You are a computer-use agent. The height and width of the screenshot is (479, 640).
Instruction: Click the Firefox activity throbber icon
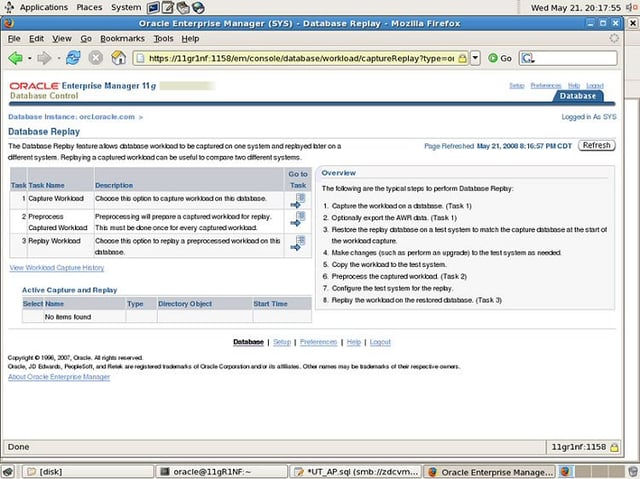coord(614,38)
